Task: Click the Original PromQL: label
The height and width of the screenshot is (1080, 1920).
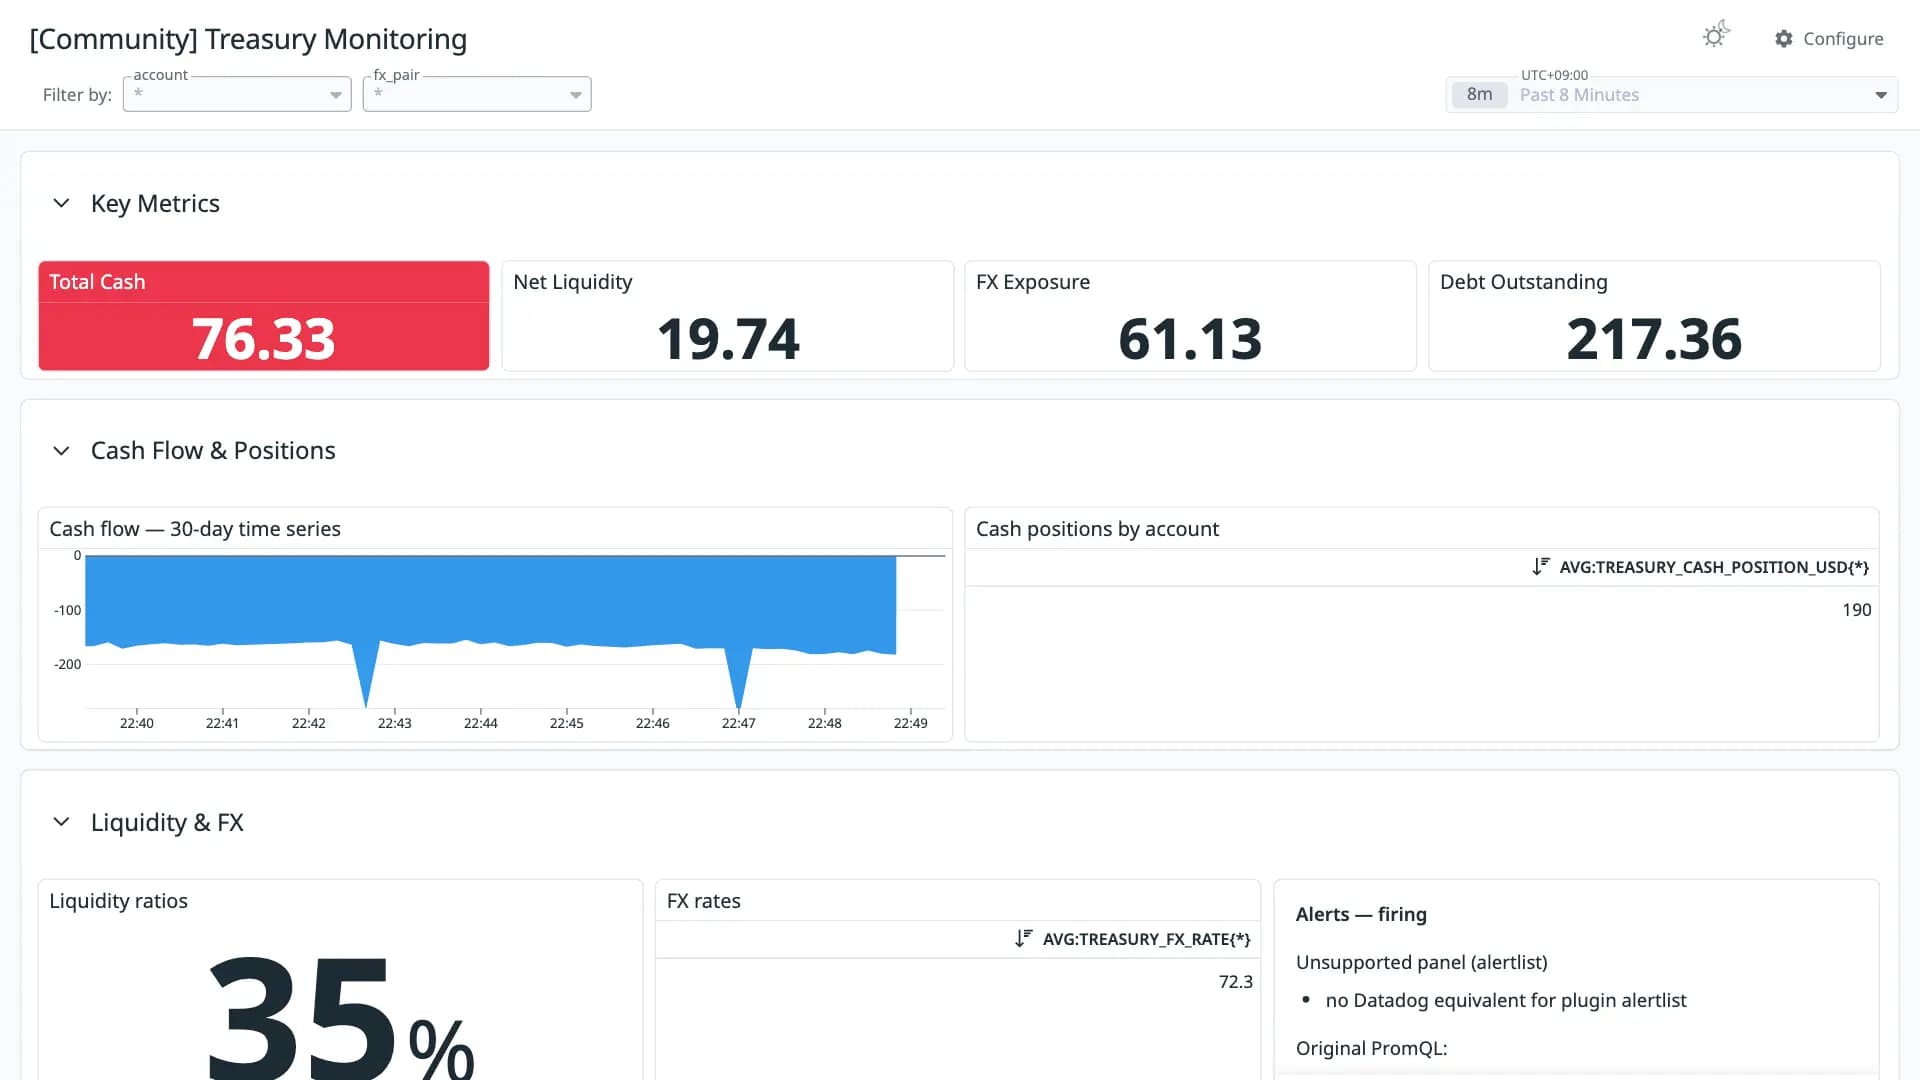Action: pos(1371,1048)
